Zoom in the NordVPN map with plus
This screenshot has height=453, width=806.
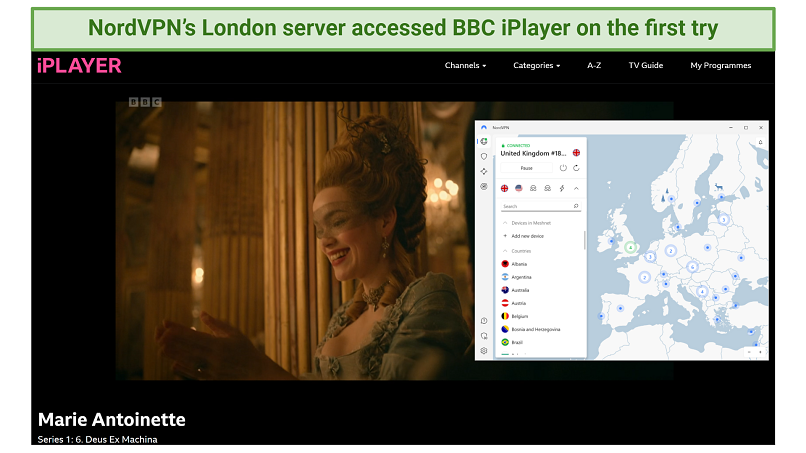pos(760,352)
